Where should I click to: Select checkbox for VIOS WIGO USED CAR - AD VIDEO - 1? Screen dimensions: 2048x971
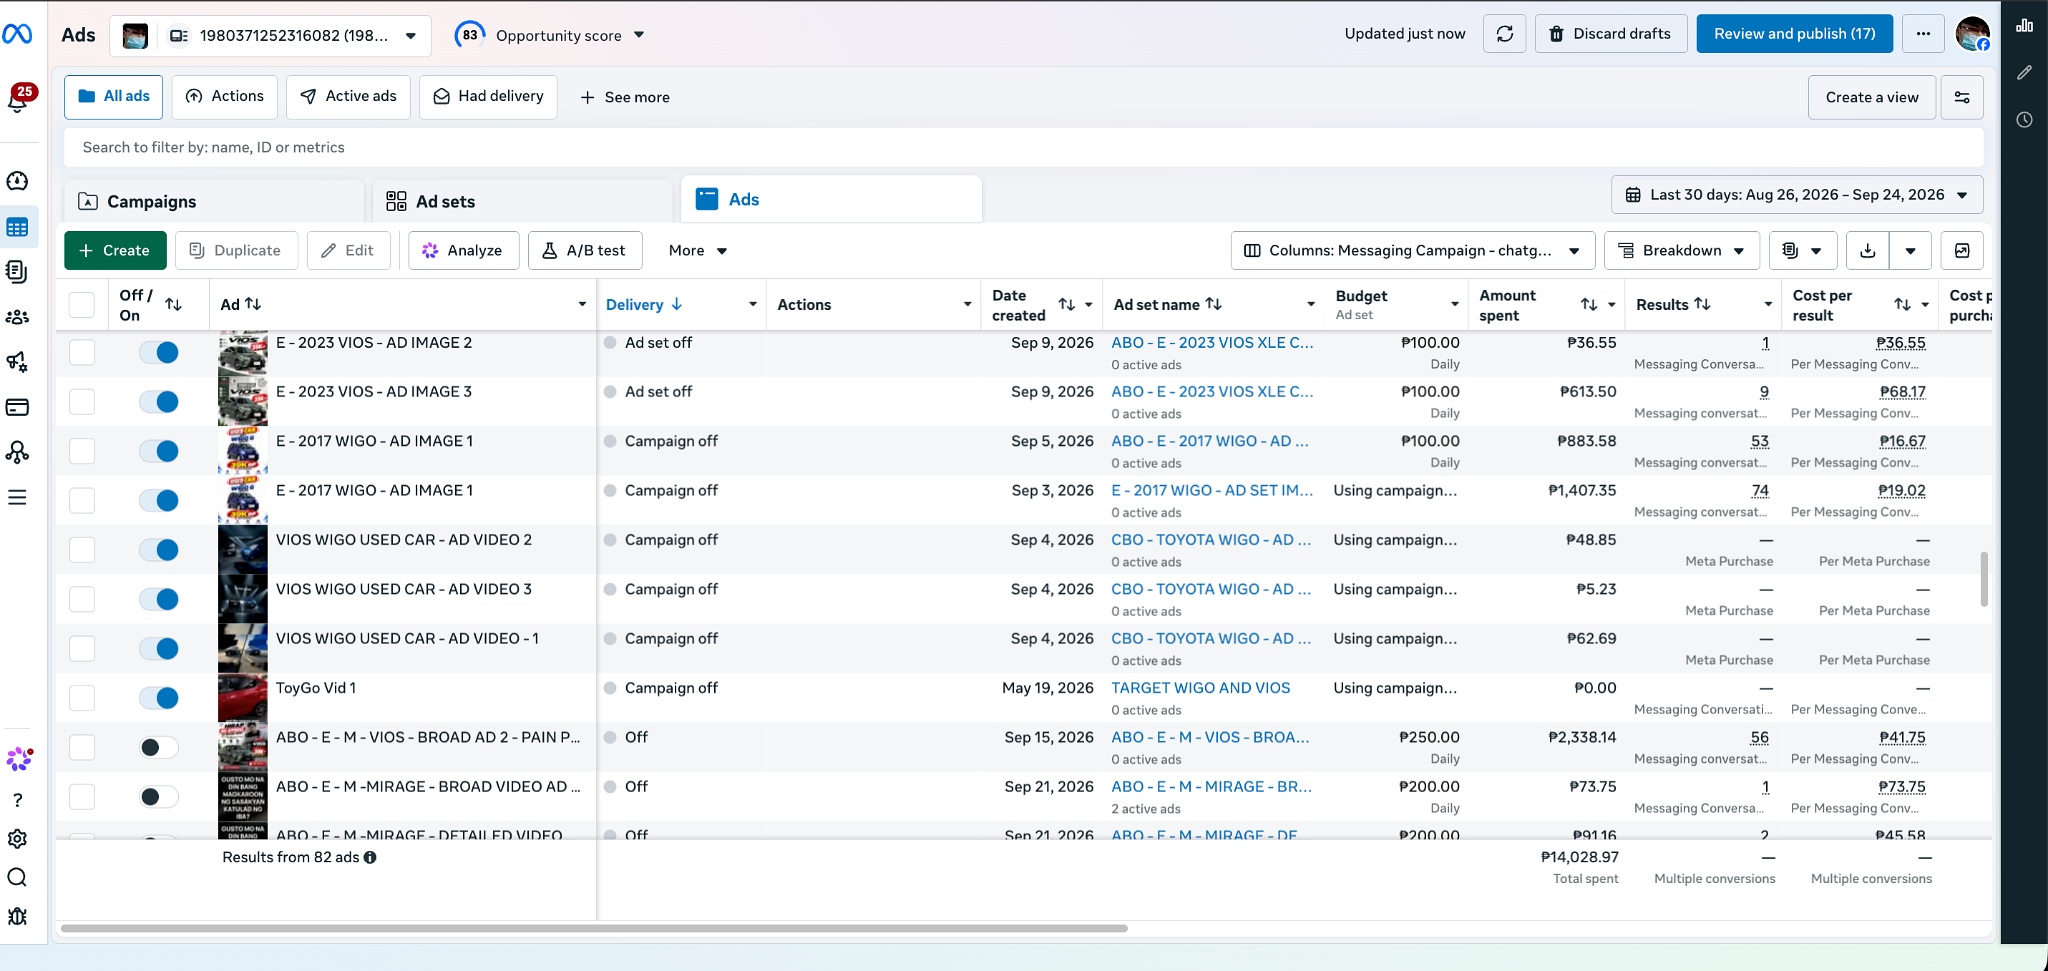tap(82, 648)
